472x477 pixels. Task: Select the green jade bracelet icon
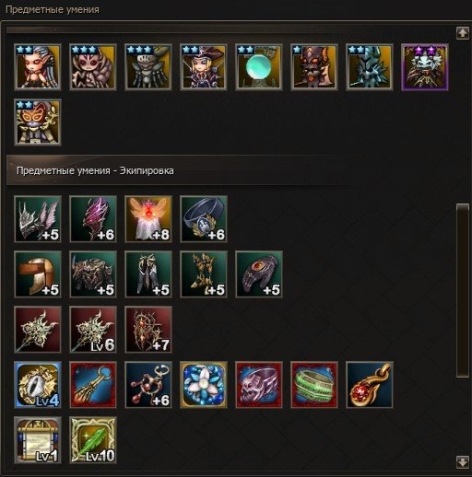tap(314, 385)
